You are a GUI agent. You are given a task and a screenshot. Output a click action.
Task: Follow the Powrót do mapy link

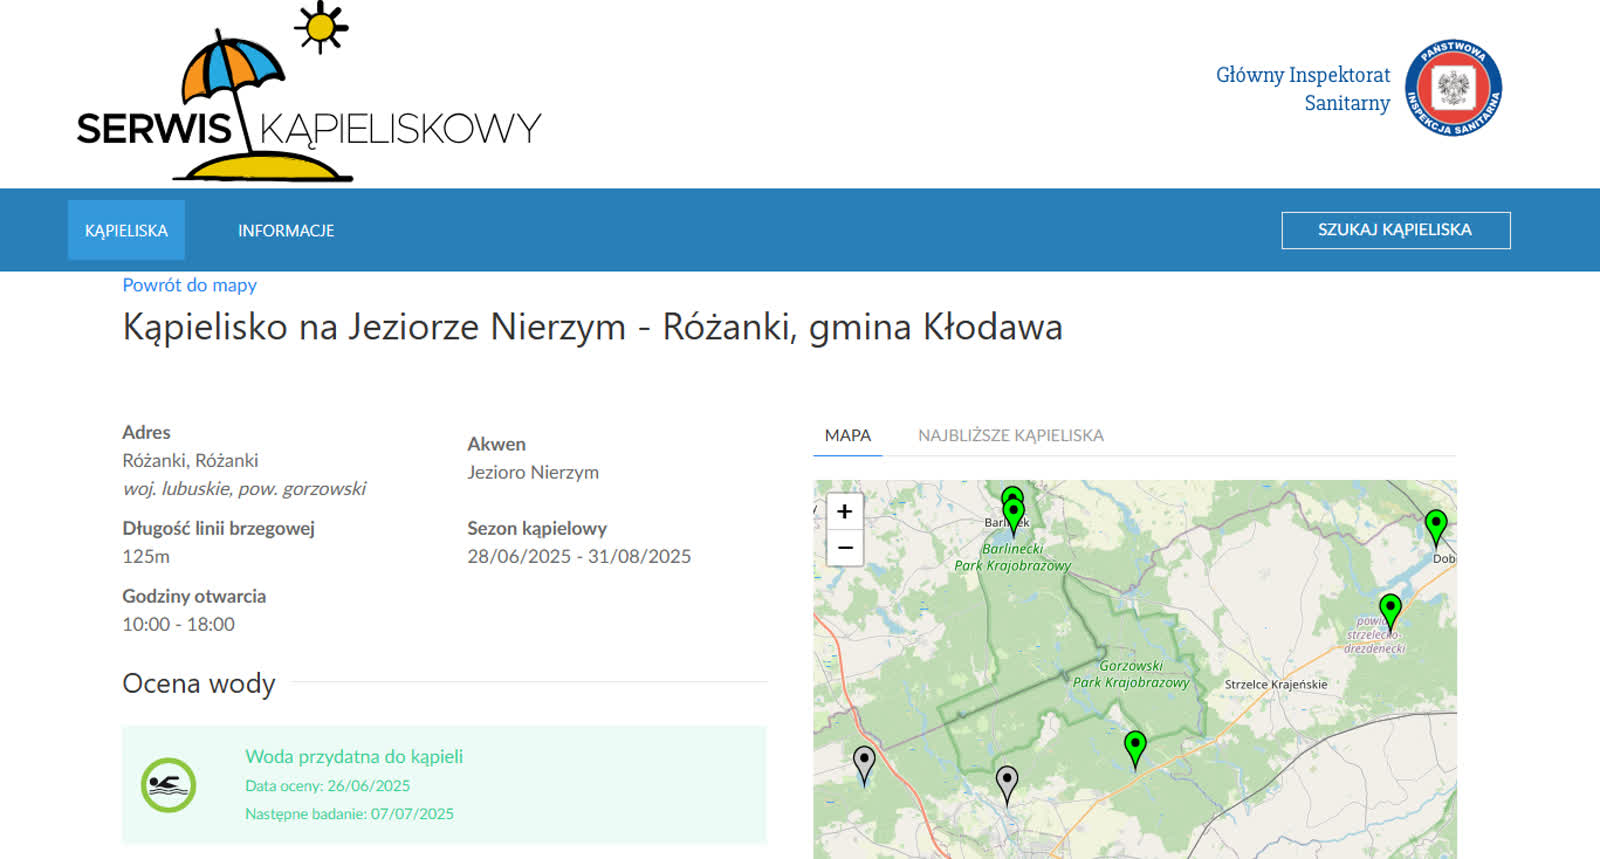click(189, 285)
